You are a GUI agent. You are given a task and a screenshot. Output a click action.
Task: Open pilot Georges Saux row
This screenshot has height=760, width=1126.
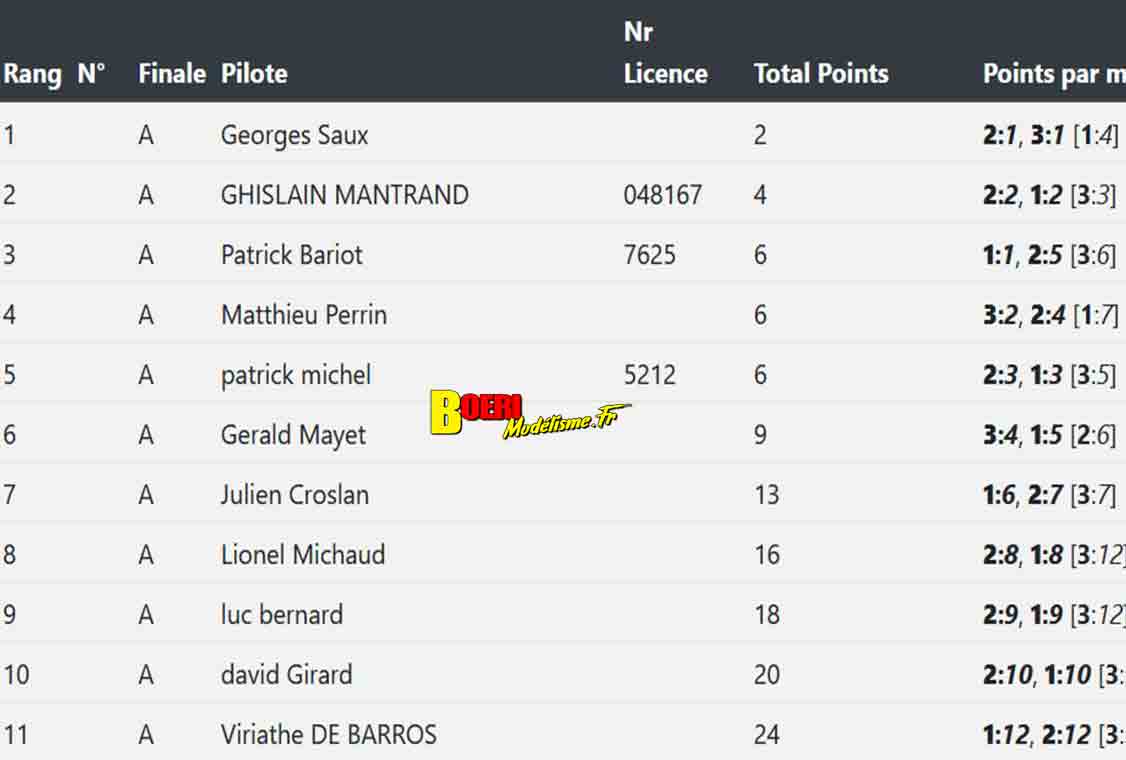coord(563,135)
